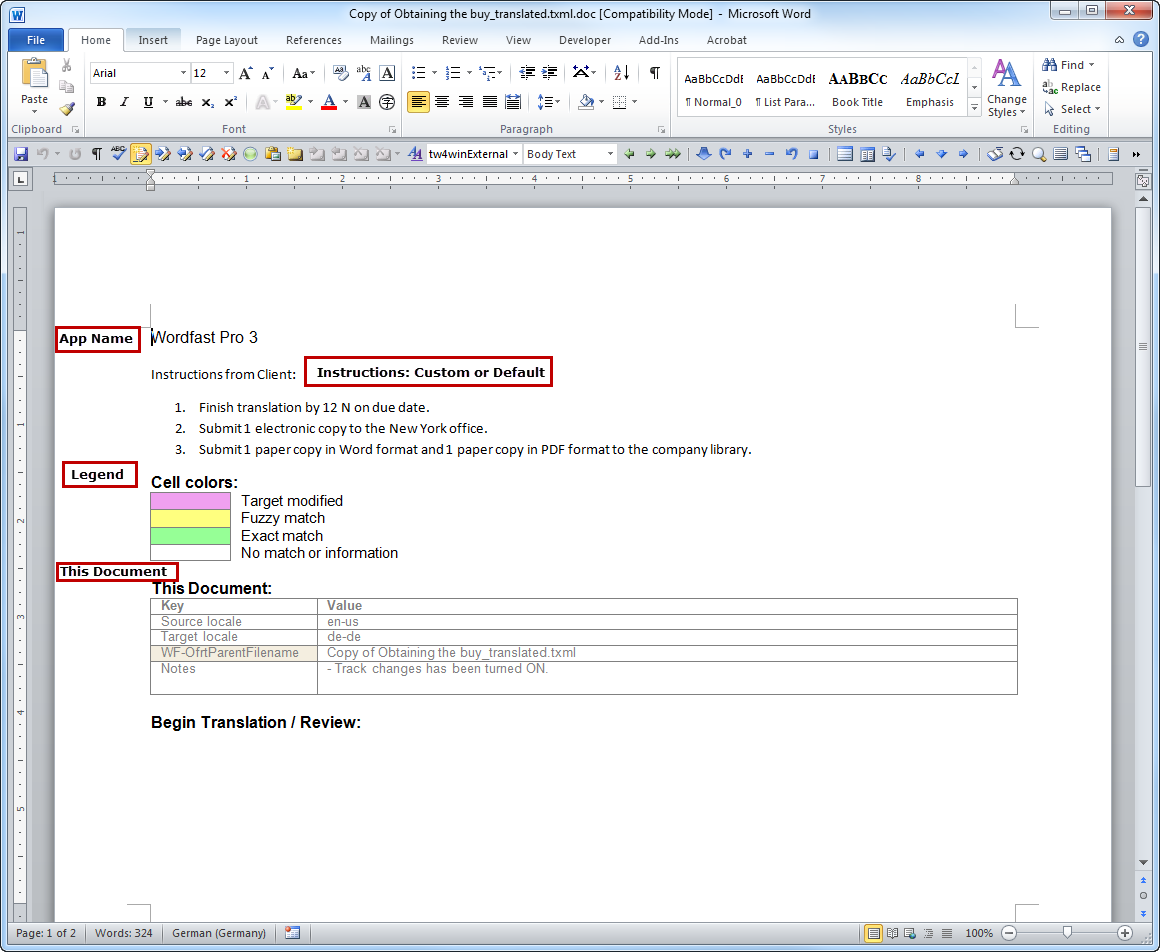Apply the red font color
This screenshot has width=1160, height=952.
(x=329, y=102)
